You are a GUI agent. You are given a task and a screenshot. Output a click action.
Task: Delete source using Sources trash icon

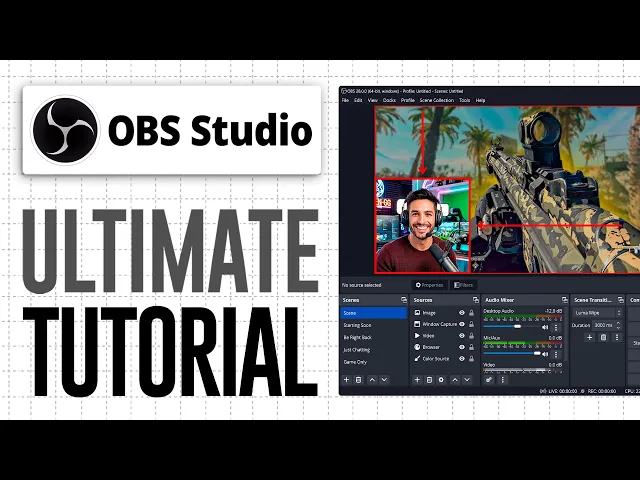click(429, 380)
